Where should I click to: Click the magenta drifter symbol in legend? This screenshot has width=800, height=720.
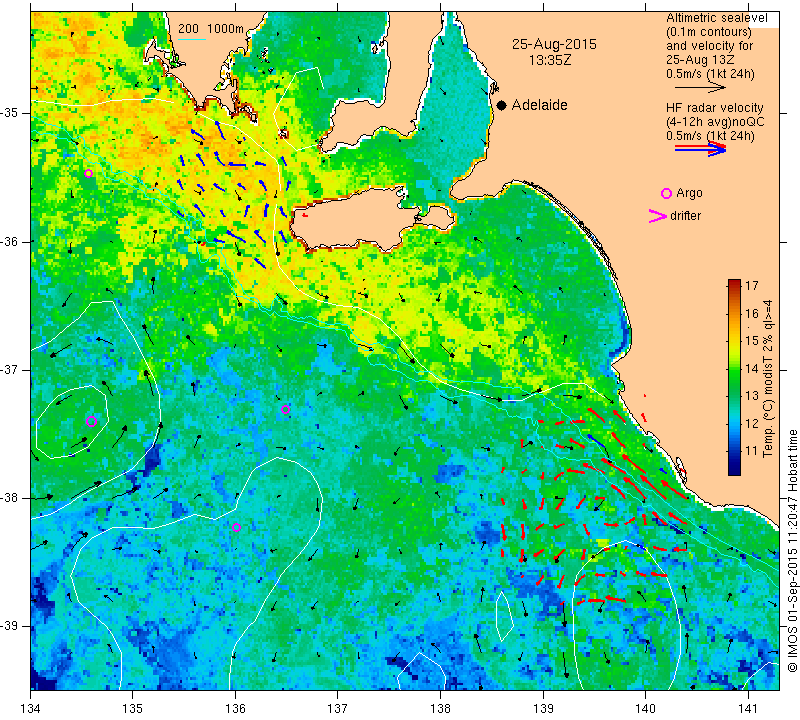pos(658,216)
